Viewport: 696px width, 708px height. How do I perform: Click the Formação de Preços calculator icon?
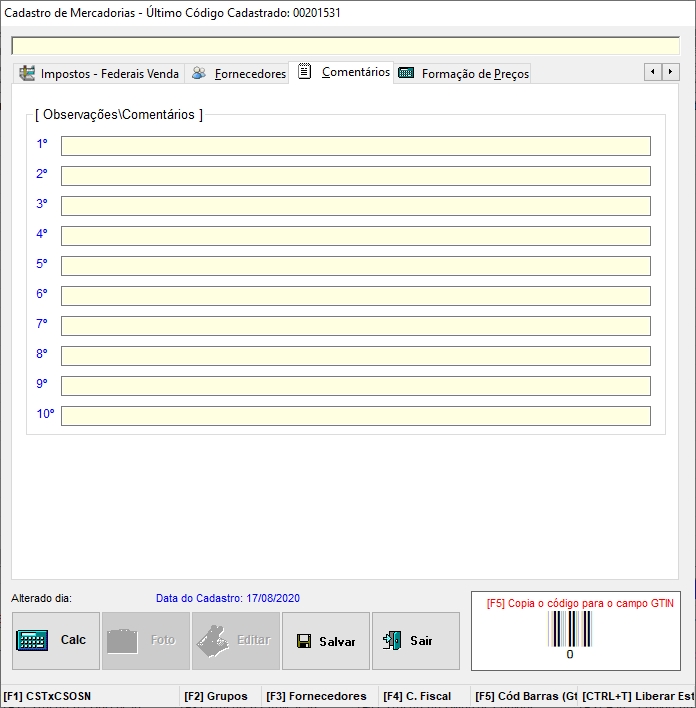pos(406,73)
